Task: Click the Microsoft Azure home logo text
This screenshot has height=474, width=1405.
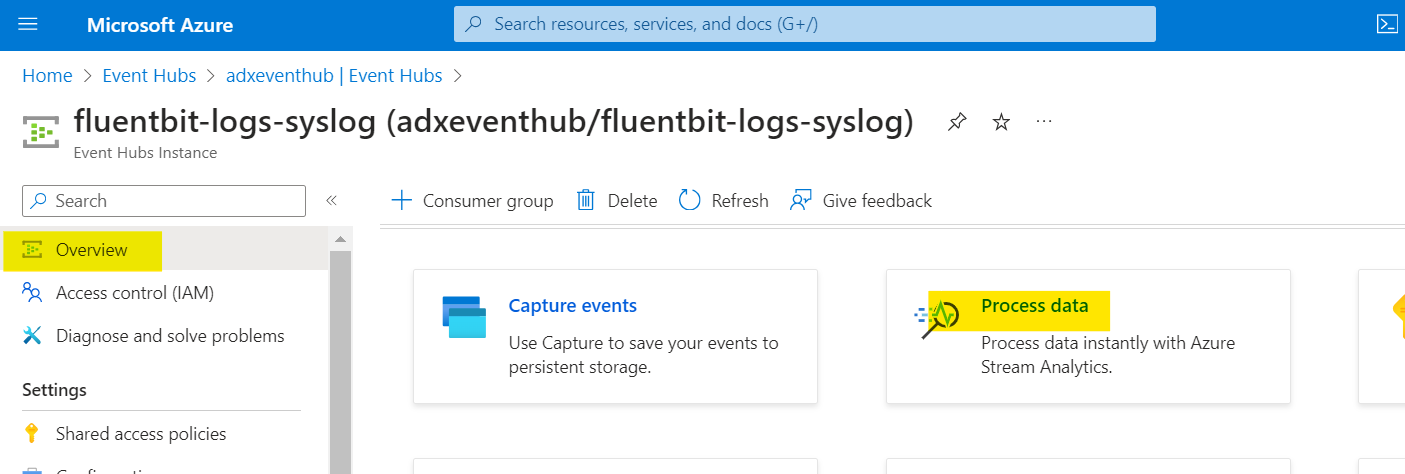Action: tap(160, 25)
